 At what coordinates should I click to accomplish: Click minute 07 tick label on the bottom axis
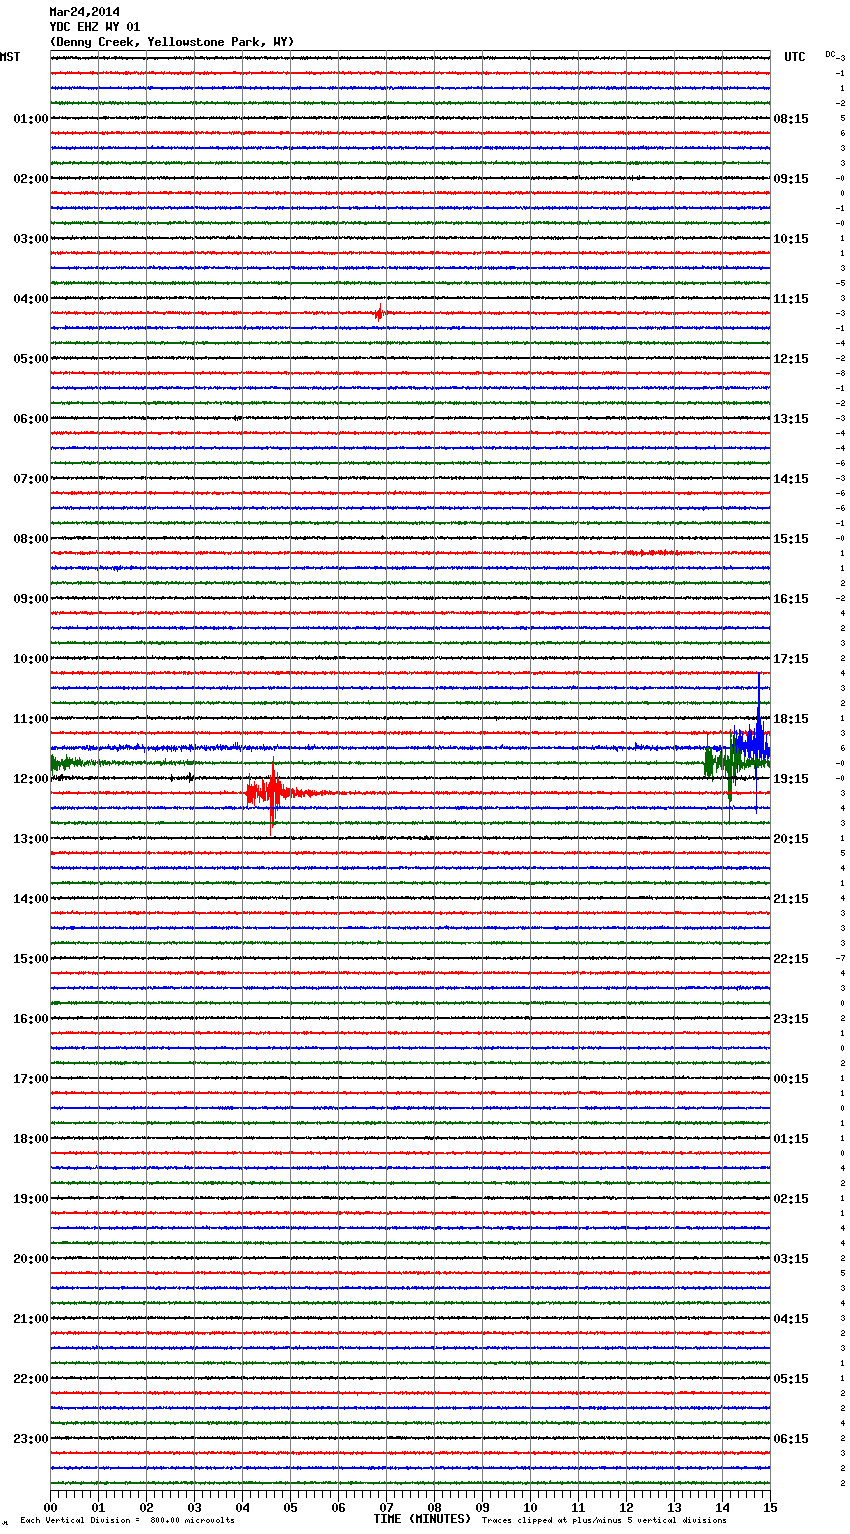386,1507
